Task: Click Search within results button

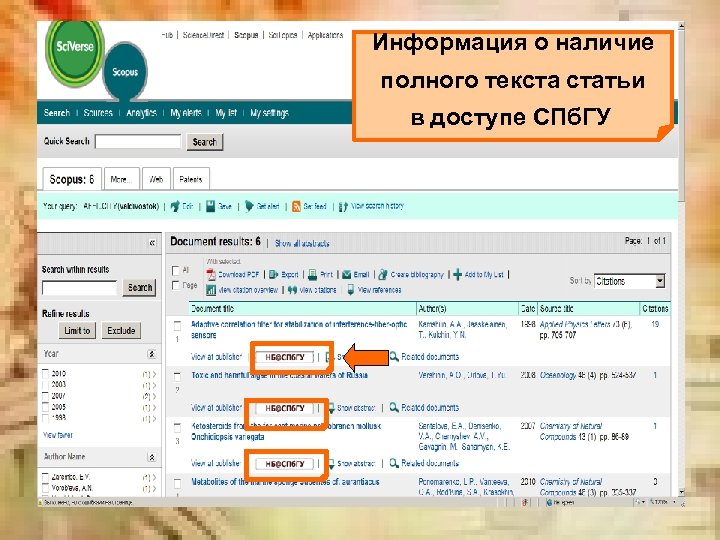Action: pyautogui.click(x=140, y=288)
